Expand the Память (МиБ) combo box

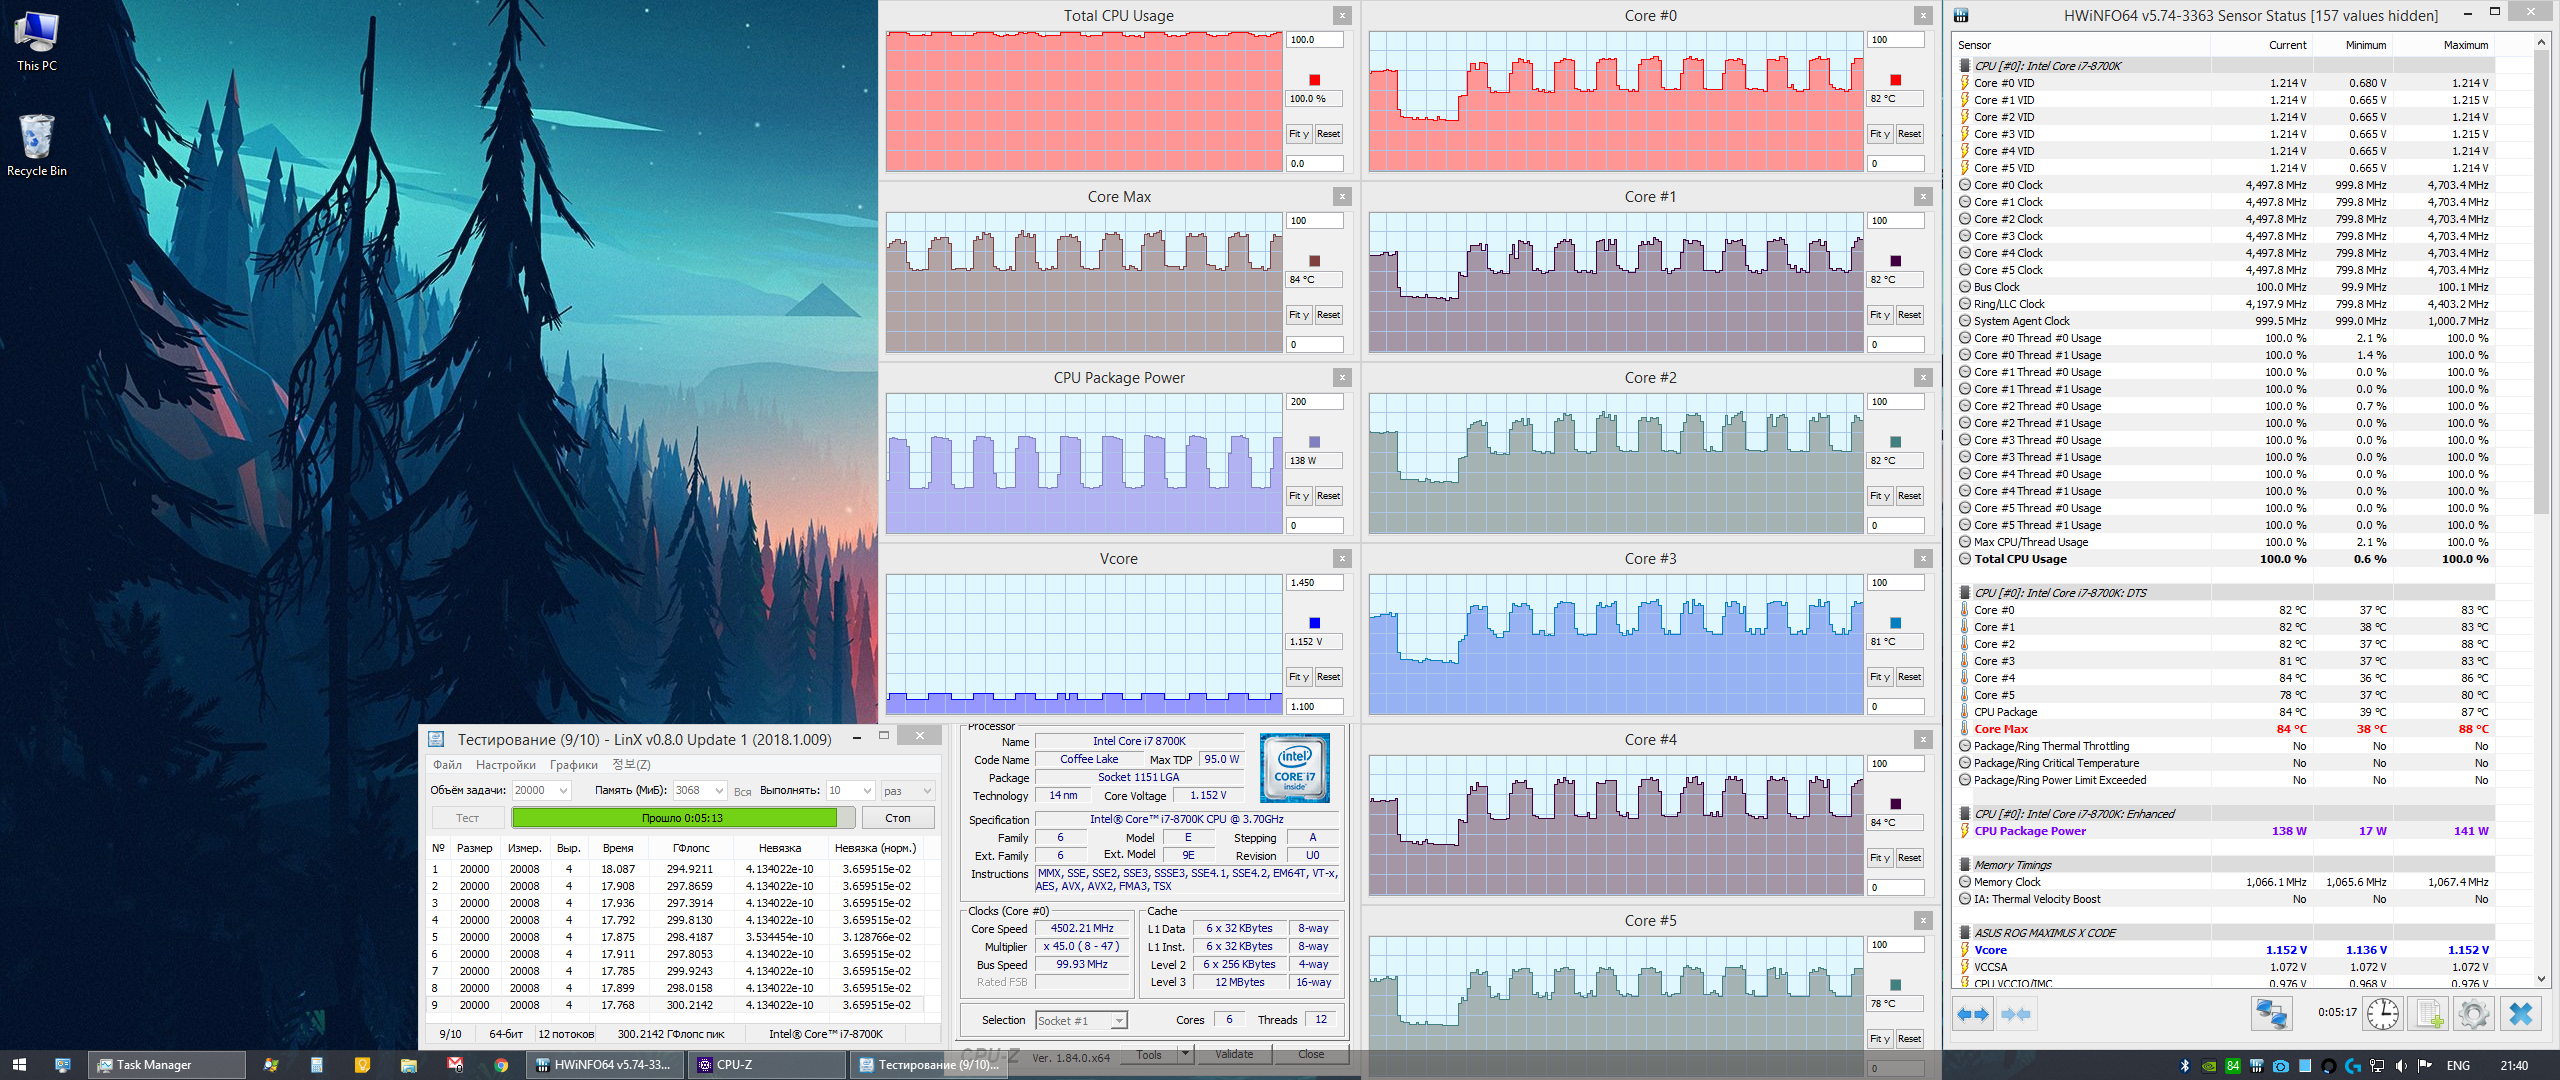click(719, 791)
